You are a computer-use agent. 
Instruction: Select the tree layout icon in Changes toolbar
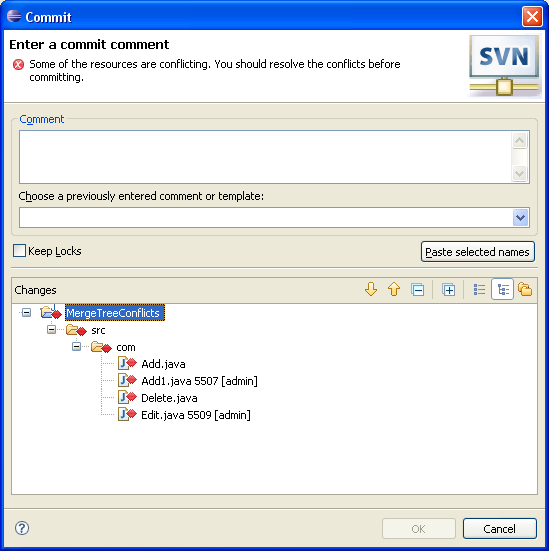(x=503, y=290)
